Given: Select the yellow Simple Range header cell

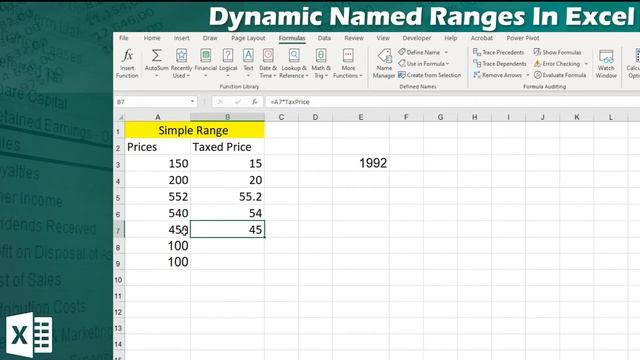Looking at the screenshot, I should click(195, 131).
